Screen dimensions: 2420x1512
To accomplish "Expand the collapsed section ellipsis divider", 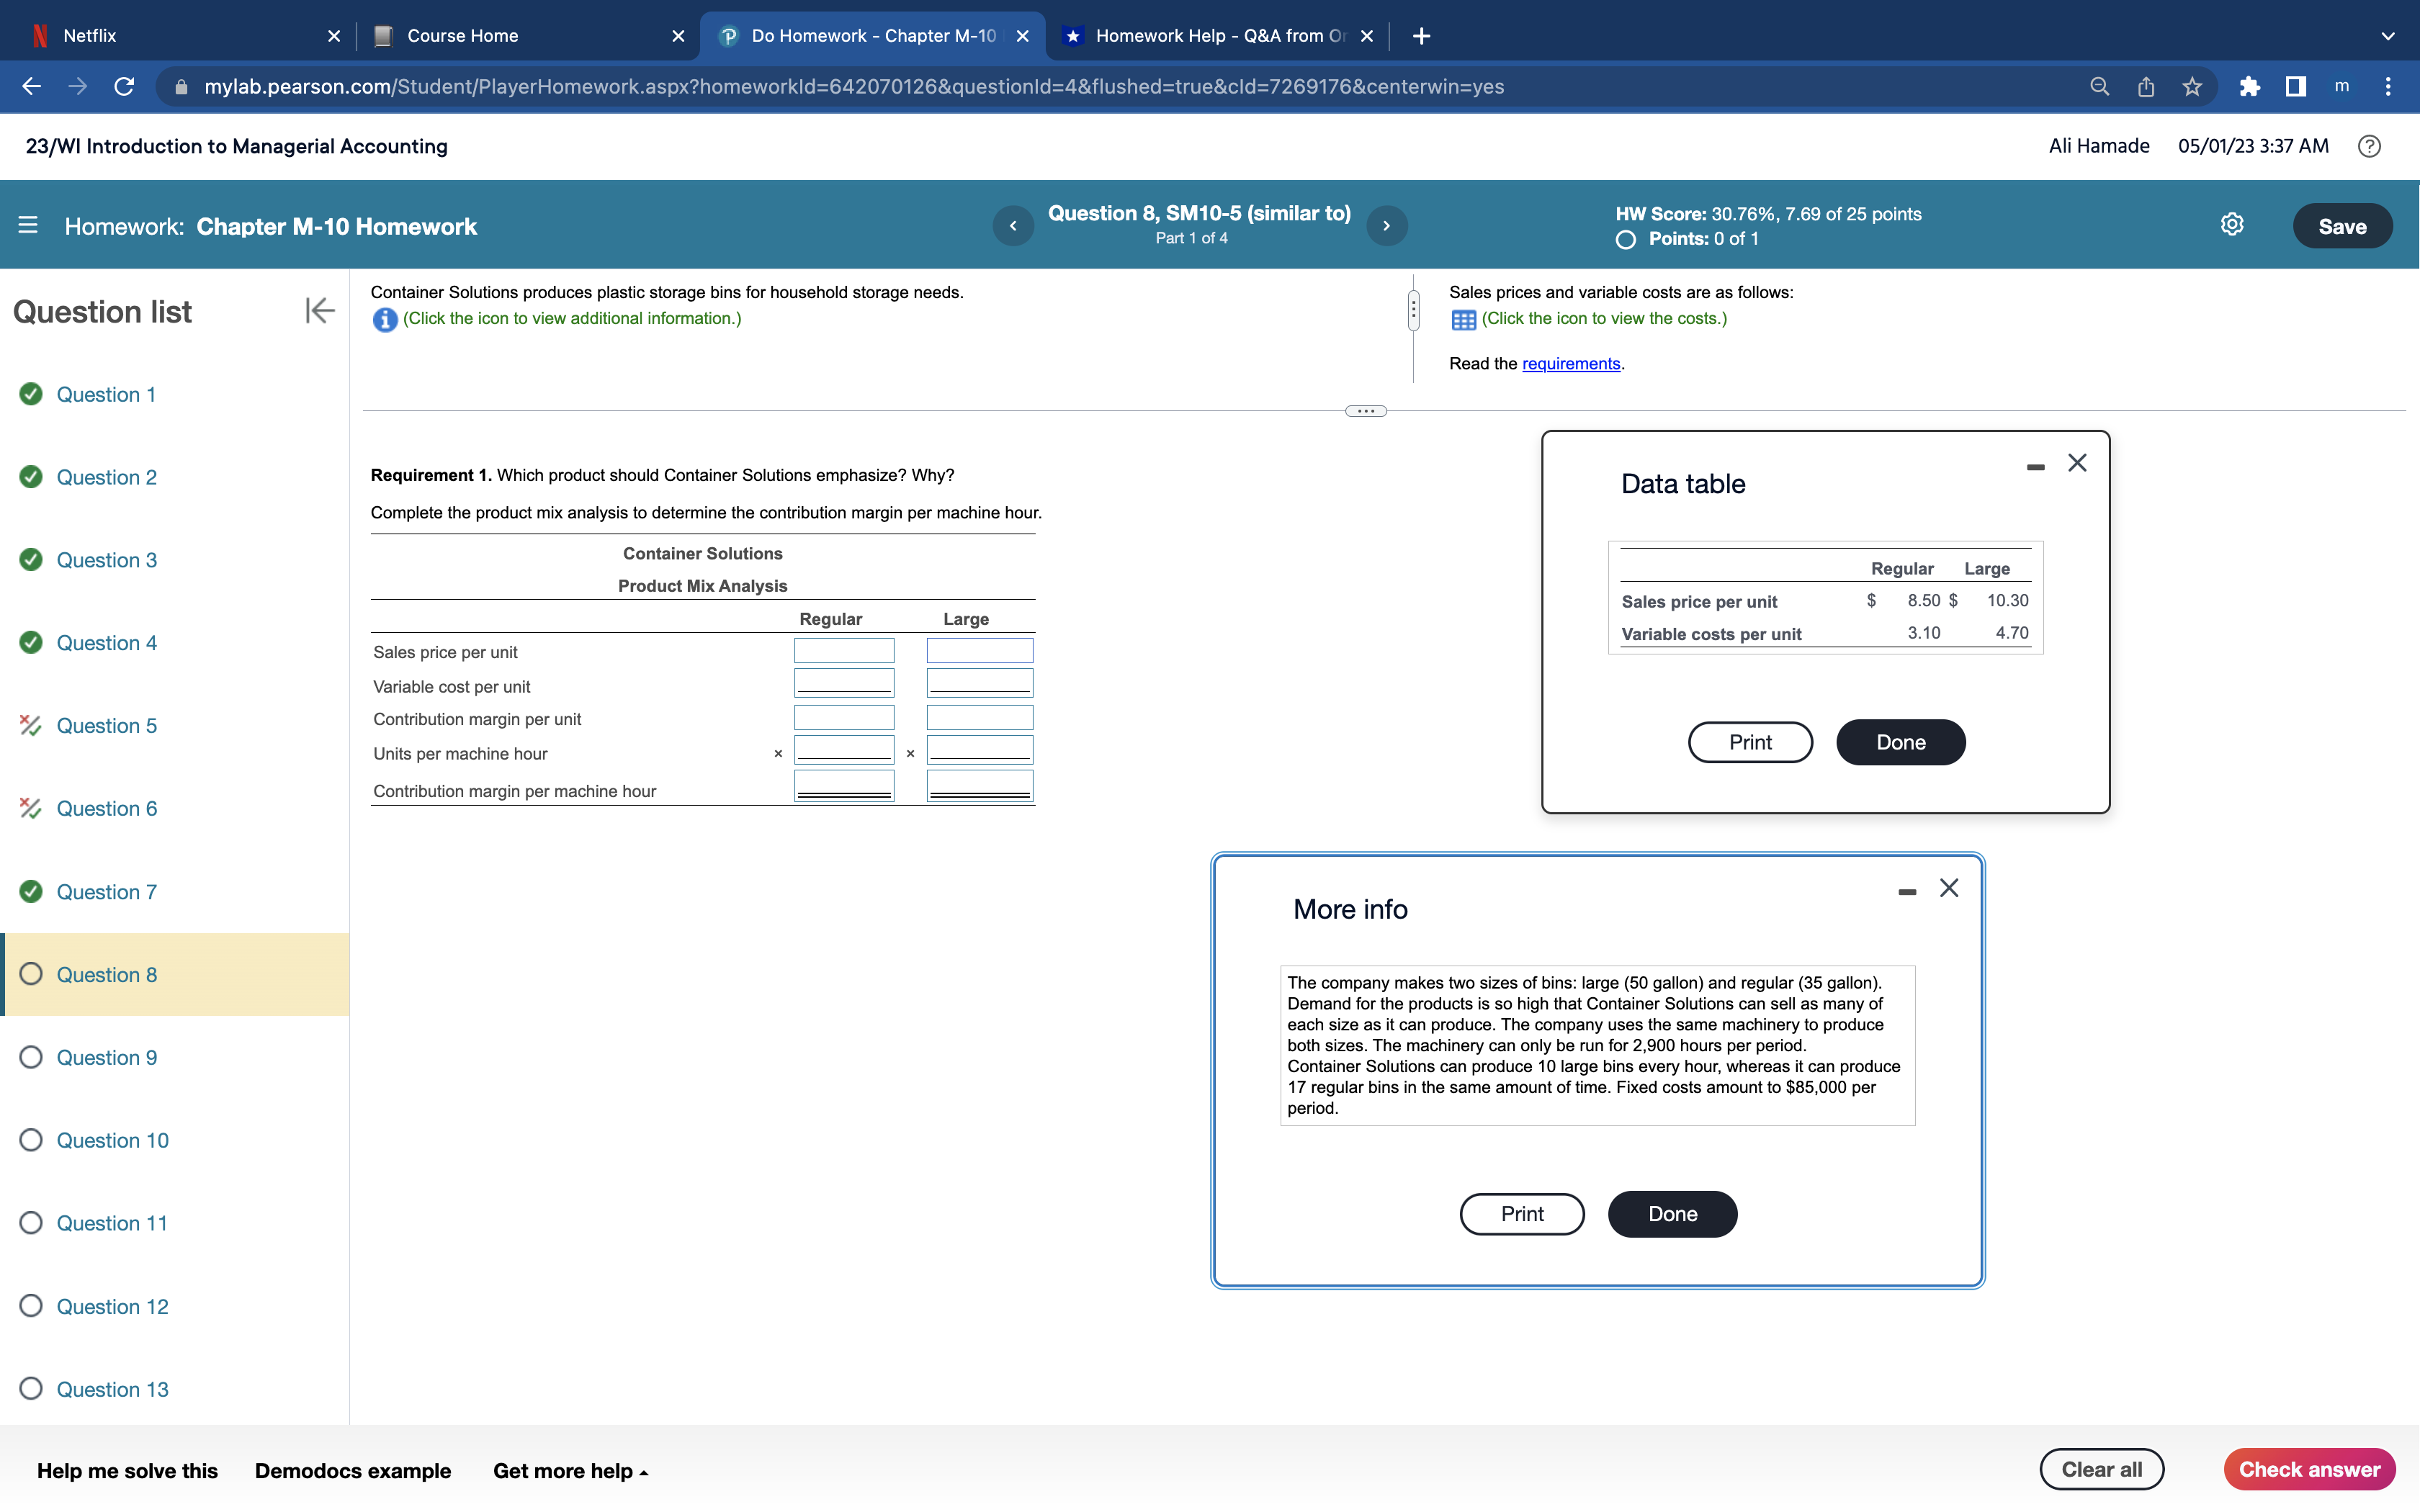I will [x=1365, y=411].
